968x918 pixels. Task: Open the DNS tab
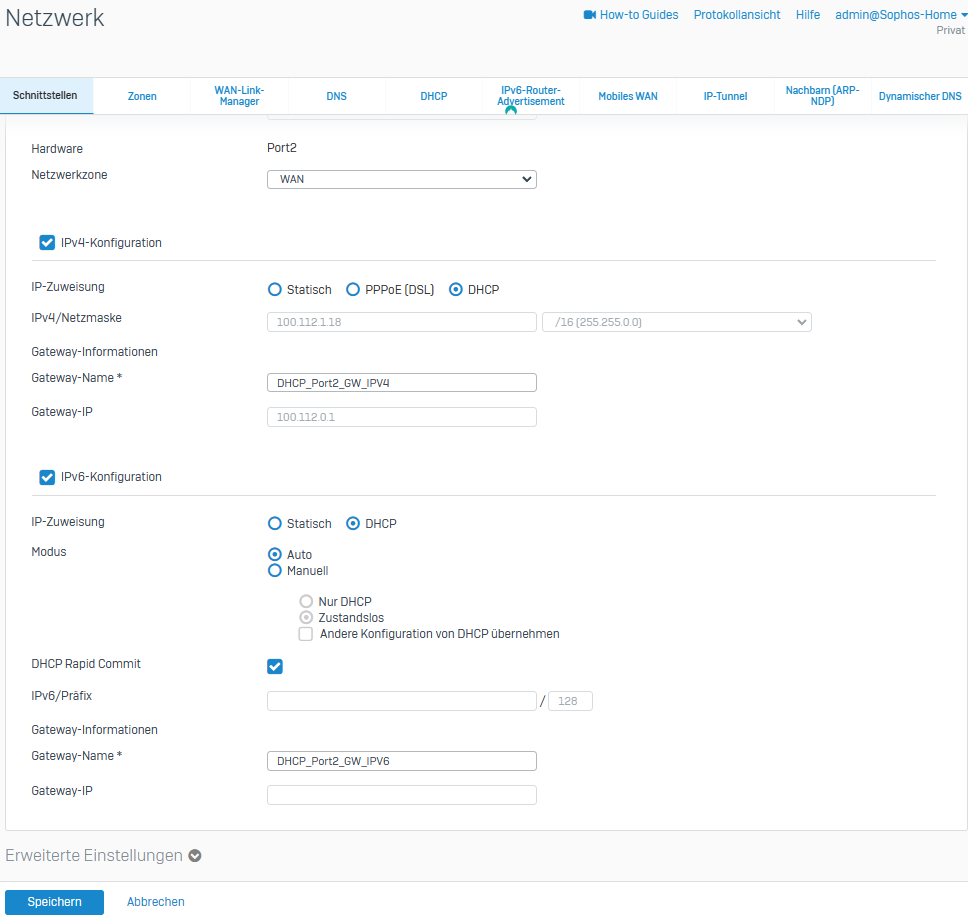pos(336,96)
